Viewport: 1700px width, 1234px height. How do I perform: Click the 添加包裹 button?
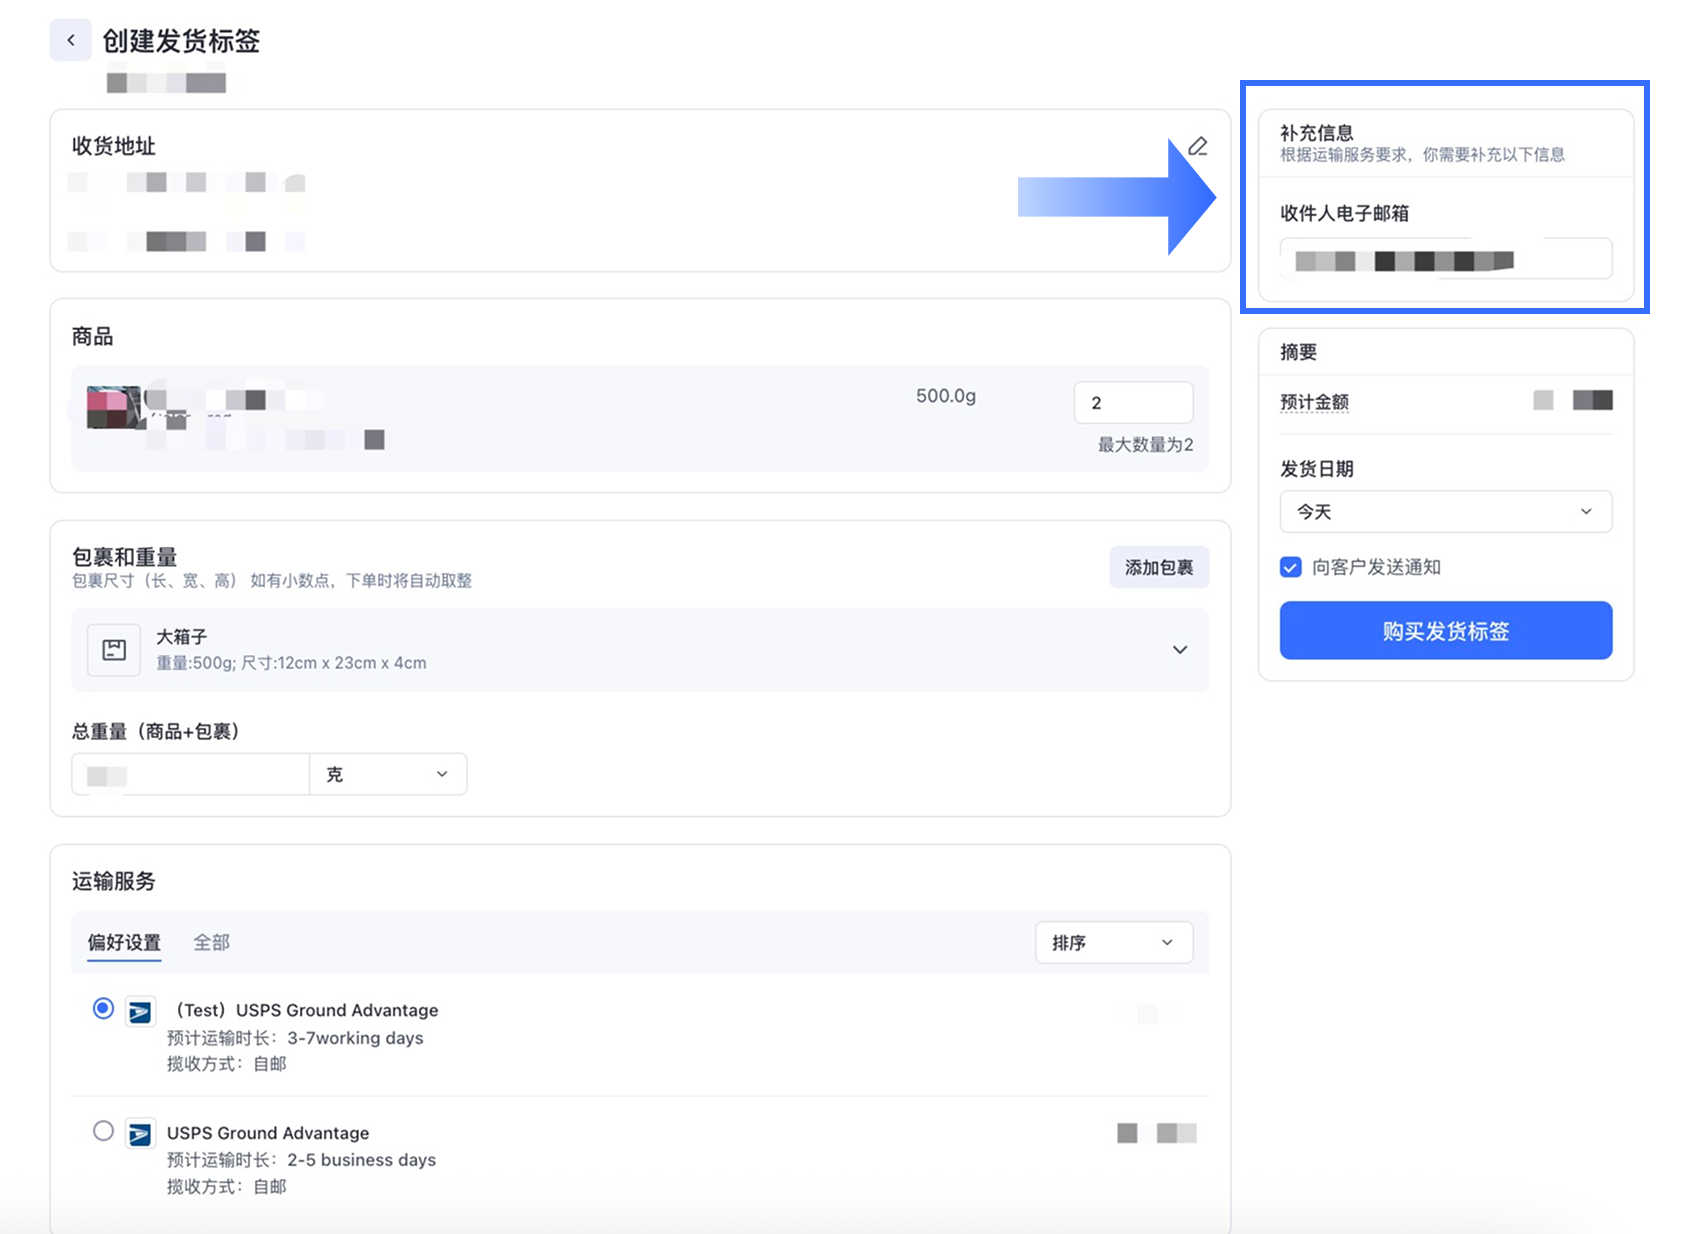1158,567
